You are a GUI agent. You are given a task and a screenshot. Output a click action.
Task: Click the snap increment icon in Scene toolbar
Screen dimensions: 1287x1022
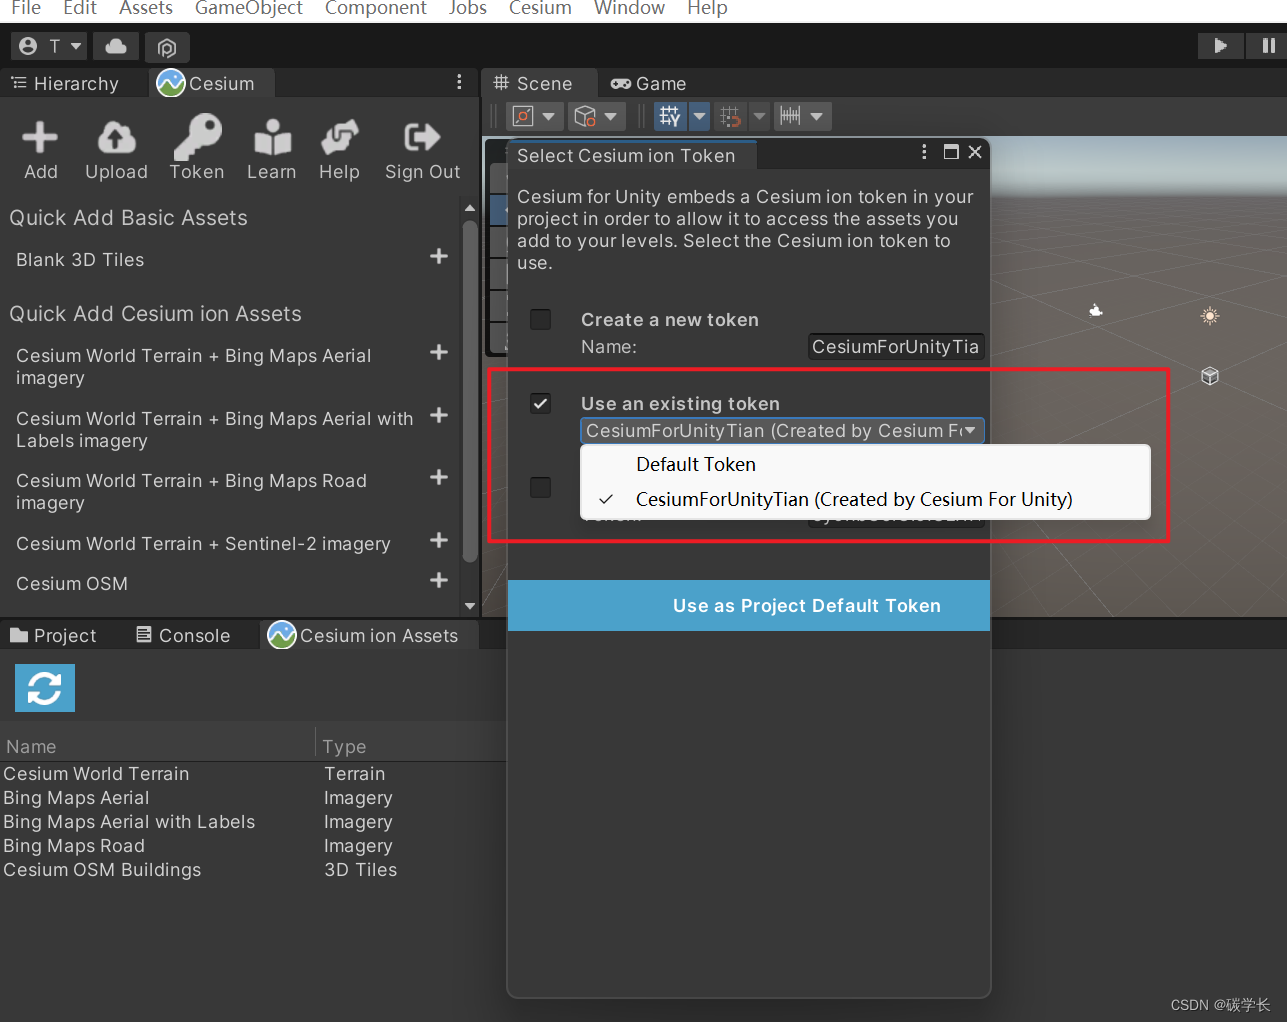click(731, 117)
